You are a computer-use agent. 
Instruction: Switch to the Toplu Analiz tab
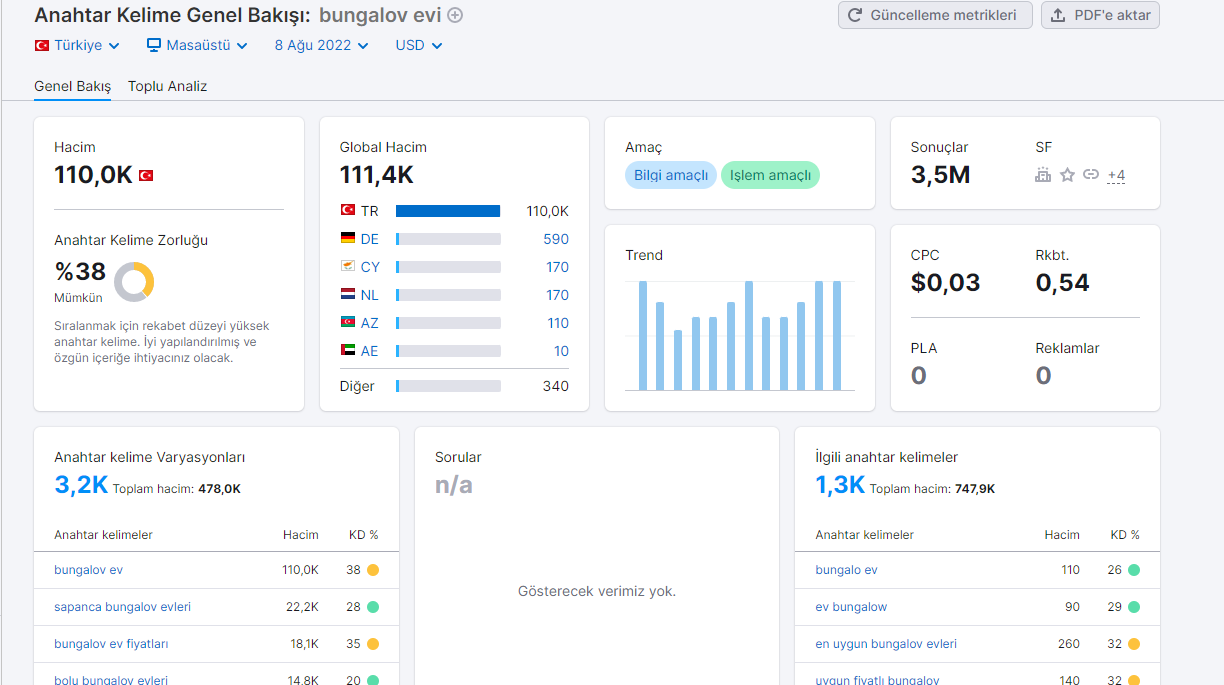[x=167, y=86]
